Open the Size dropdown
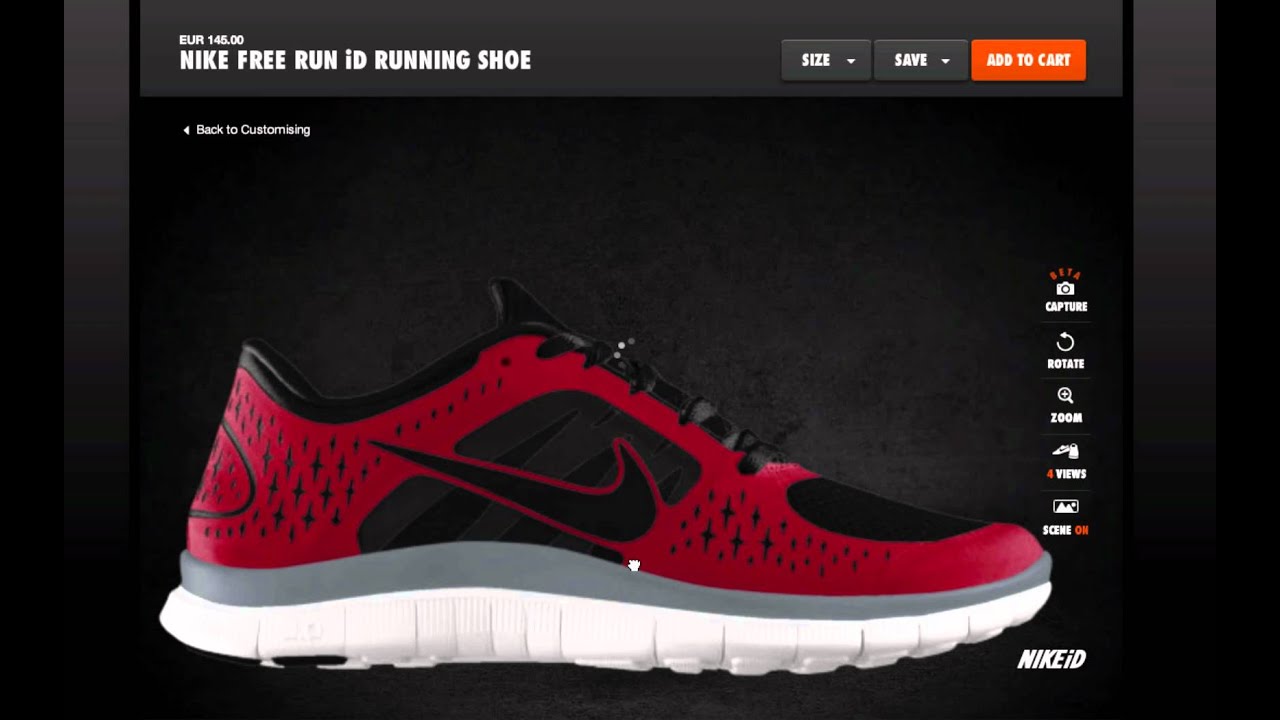Viewport: 1280px width, 720px height. 826,60
